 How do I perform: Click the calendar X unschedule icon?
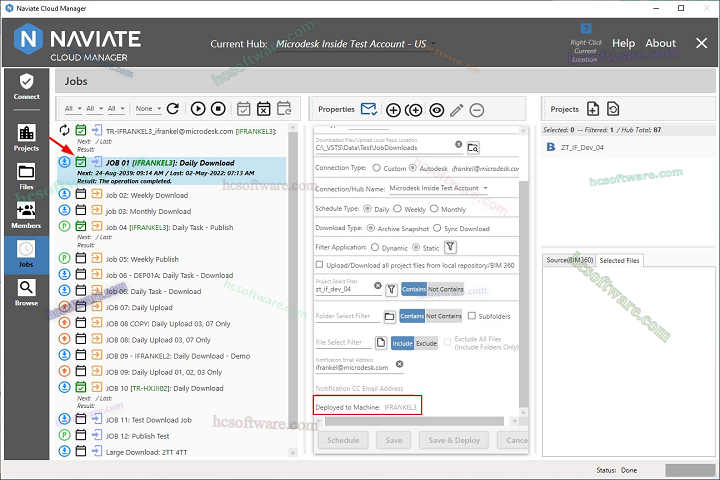(264, 108)
